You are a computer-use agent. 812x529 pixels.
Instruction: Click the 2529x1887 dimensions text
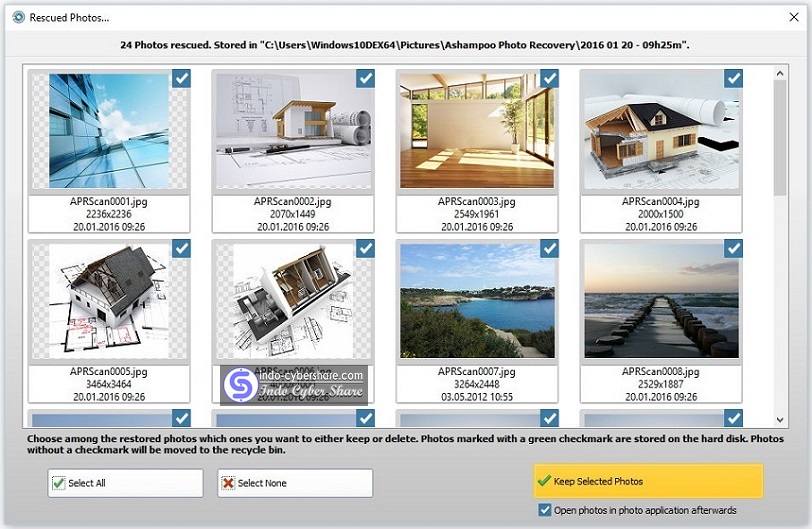tap(661, 385)
